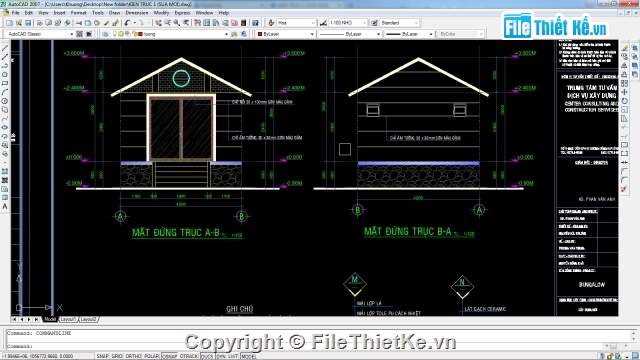Toggle LWT lineweight display
The image size is (640, 360).
click(233, 356)
